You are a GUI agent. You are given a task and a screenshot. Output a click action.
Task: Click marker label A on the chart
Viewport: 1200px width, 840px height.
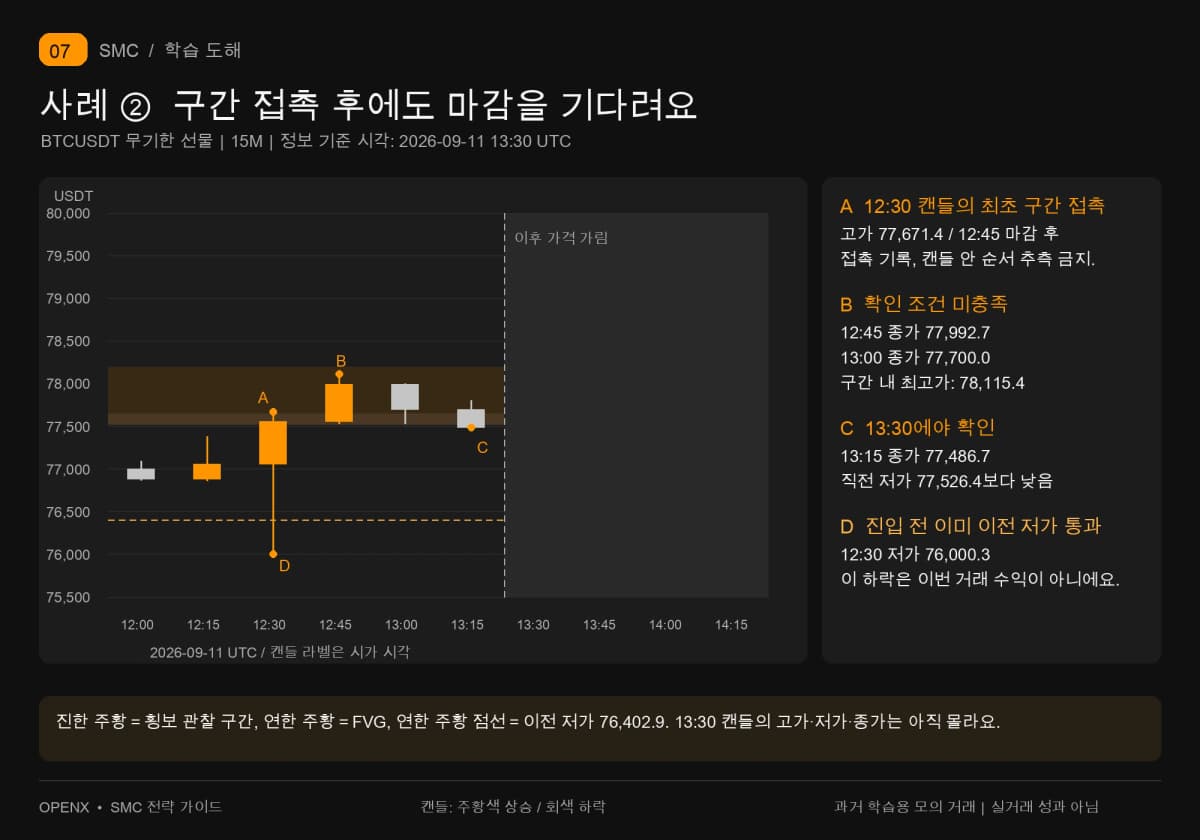pos(263,398)
